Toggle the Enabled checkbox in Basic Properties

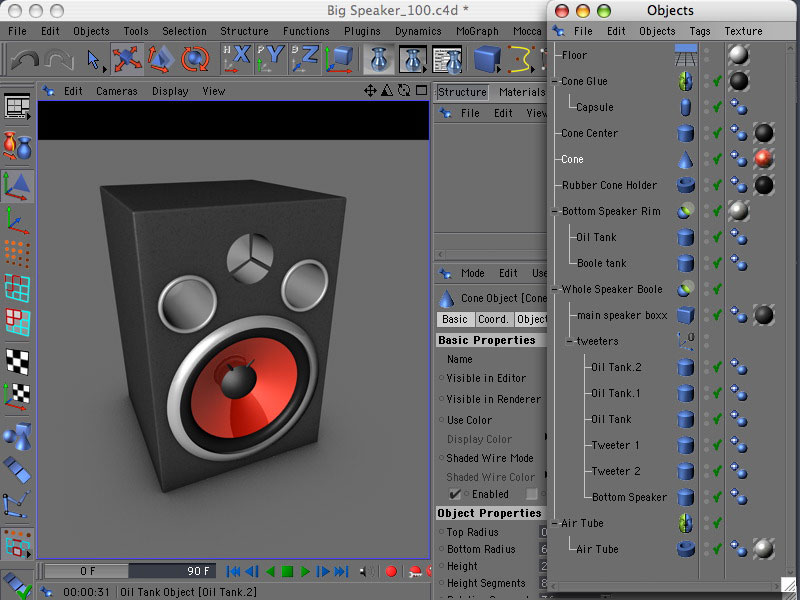click(x=455, y=494)
